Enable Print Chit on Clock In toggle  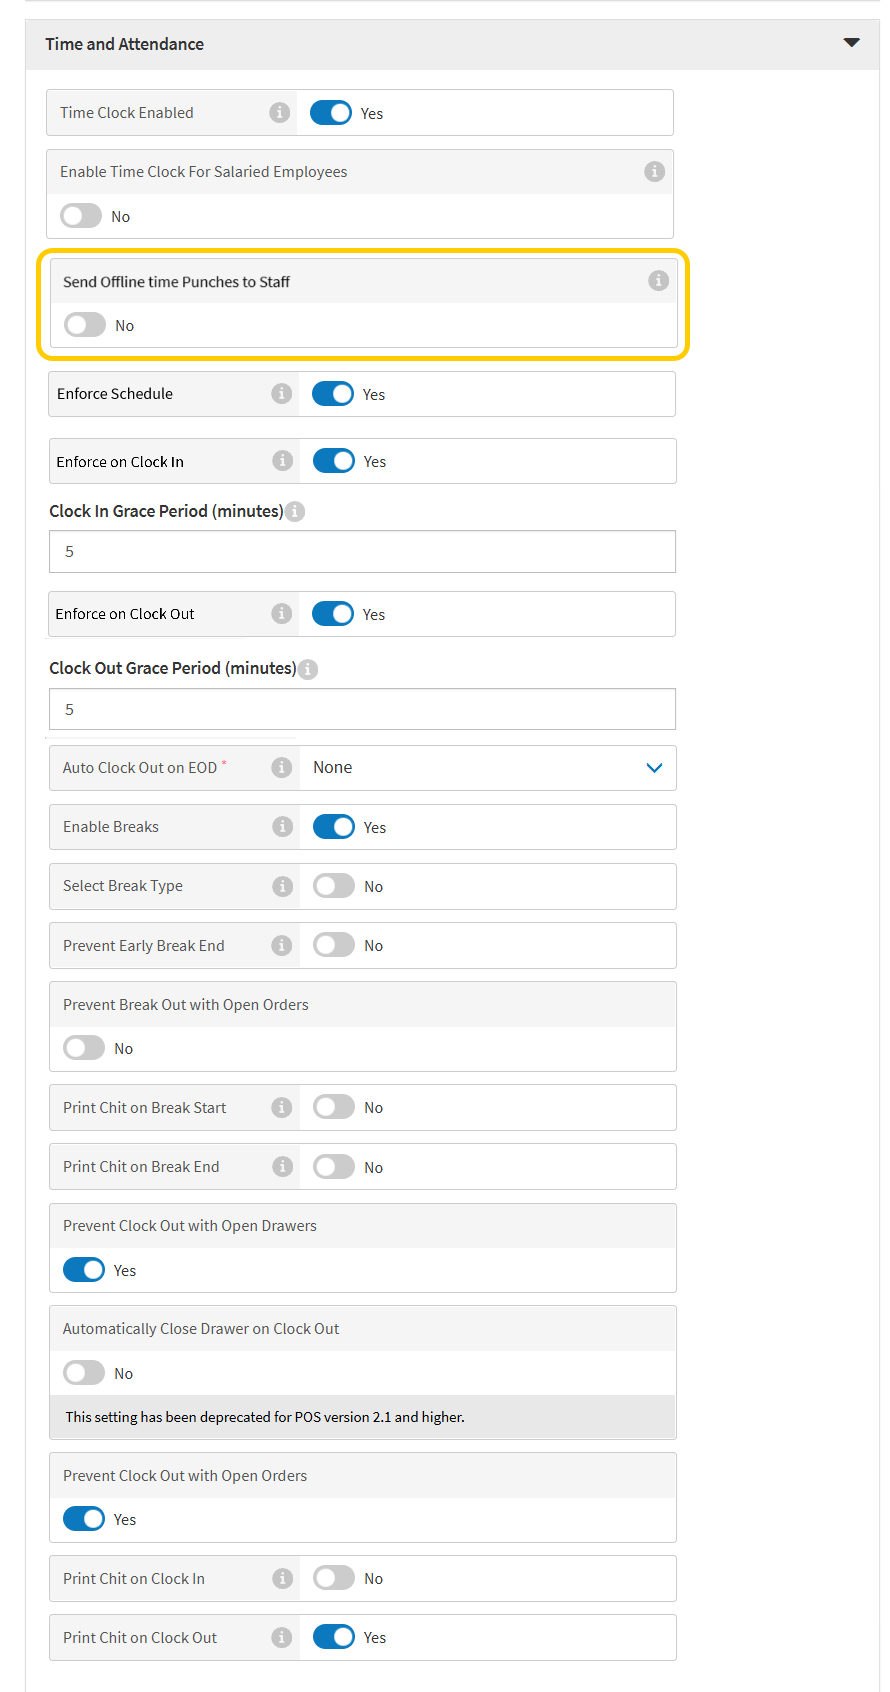pyautogui.click(x=334, y=1578)
